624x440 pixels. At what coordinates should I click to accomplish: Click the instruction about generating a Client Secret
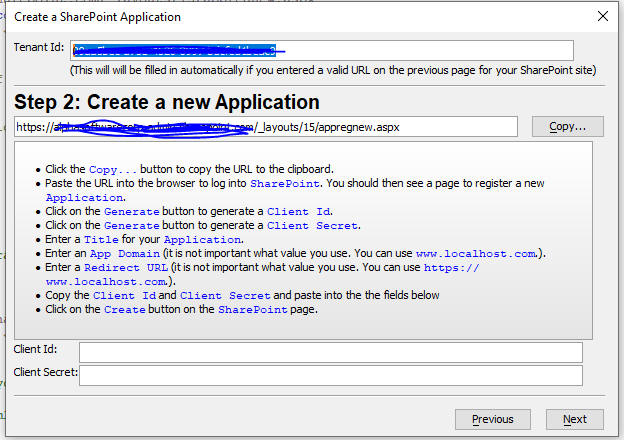203,225
